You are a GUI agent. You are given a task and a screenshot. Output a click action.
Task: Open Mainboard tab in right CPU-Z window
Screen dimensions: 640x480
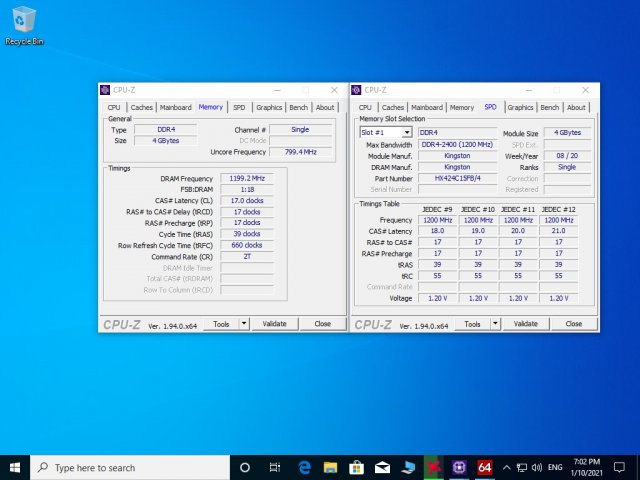pos(427,107)
